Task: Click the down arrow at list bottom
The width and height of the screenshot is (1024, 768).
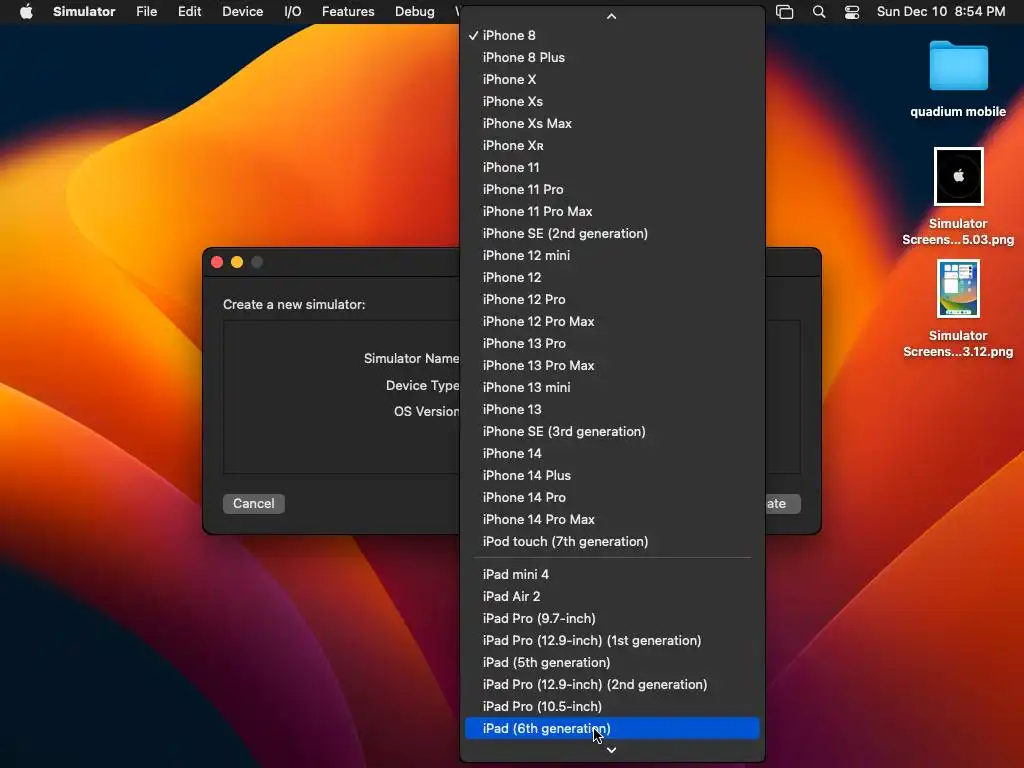Action: [611, 750]
